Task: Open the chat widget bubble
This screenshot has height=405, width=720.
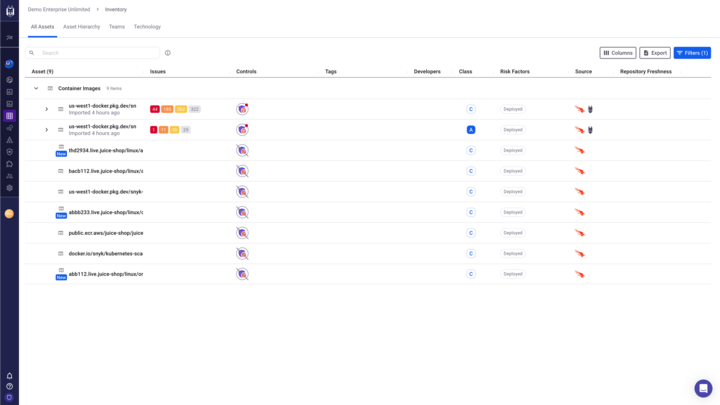Action: pyautogui.click(x=703, y=388)
